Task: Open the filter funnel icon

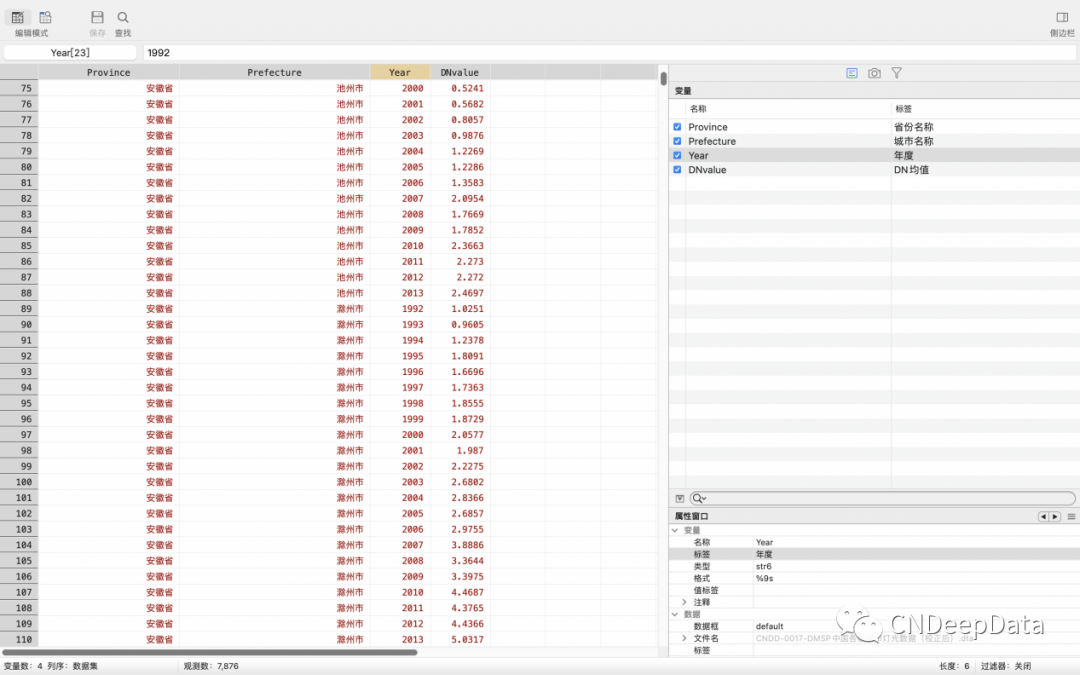Action: tap(897, 73)
